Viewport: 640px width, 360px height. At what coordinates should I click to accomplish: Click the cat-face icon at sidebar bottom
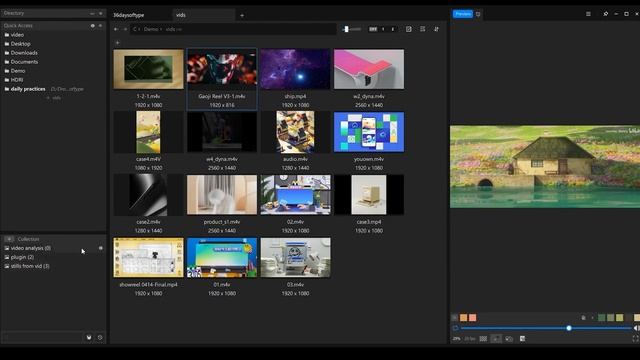click(89, 338)
